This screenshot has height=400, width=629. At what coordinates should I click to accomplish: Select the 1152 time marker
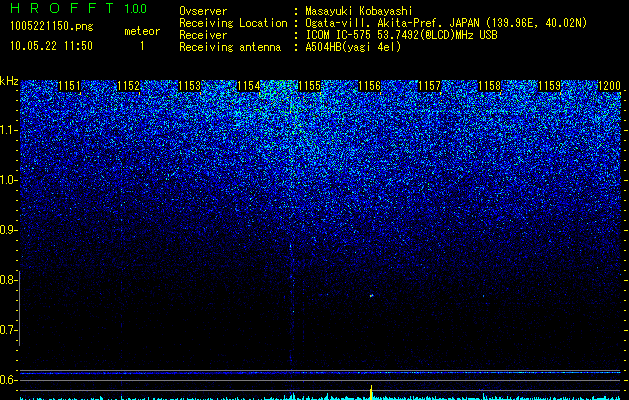point(129,86)
